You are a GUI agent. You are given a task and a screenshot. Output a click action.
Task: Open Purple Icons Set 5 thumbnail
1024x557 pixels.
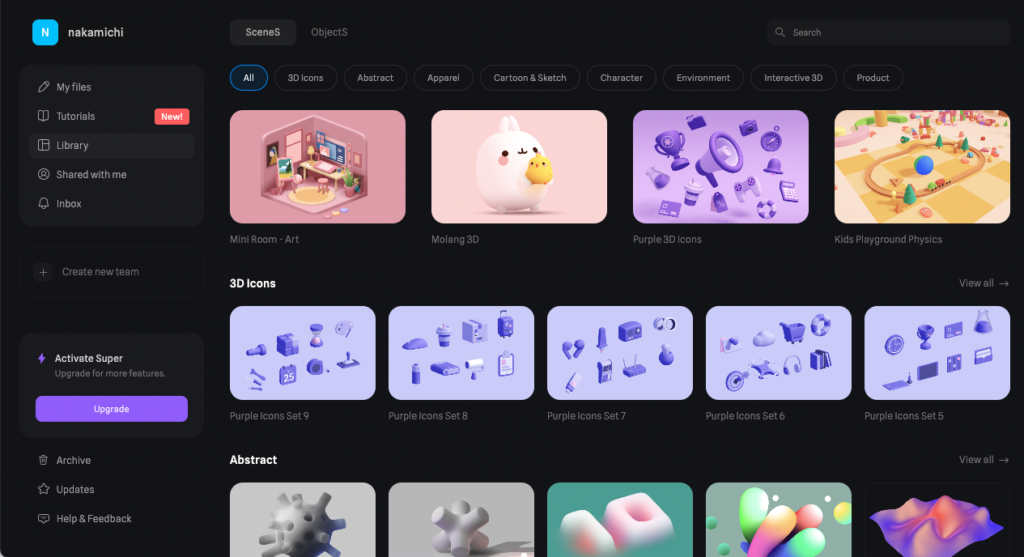coord(937,353)
